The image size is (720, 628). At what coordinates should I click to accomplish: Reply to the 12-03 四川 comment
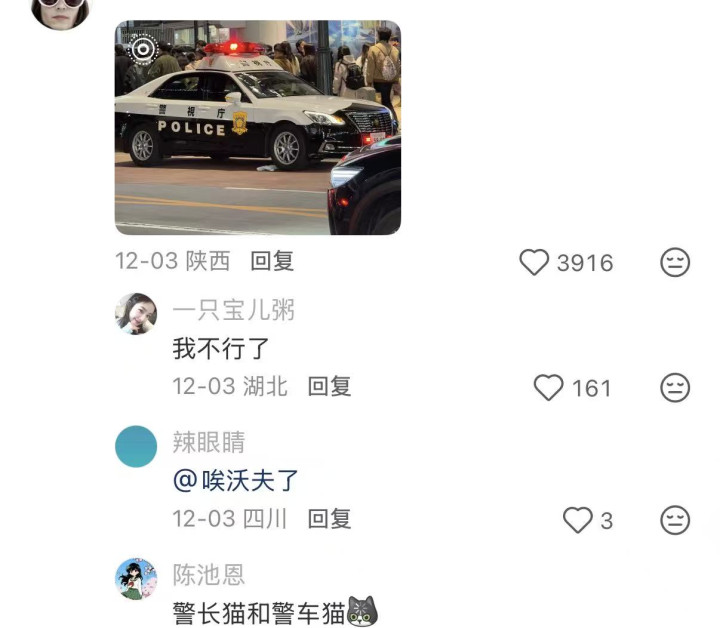point(330,519)
